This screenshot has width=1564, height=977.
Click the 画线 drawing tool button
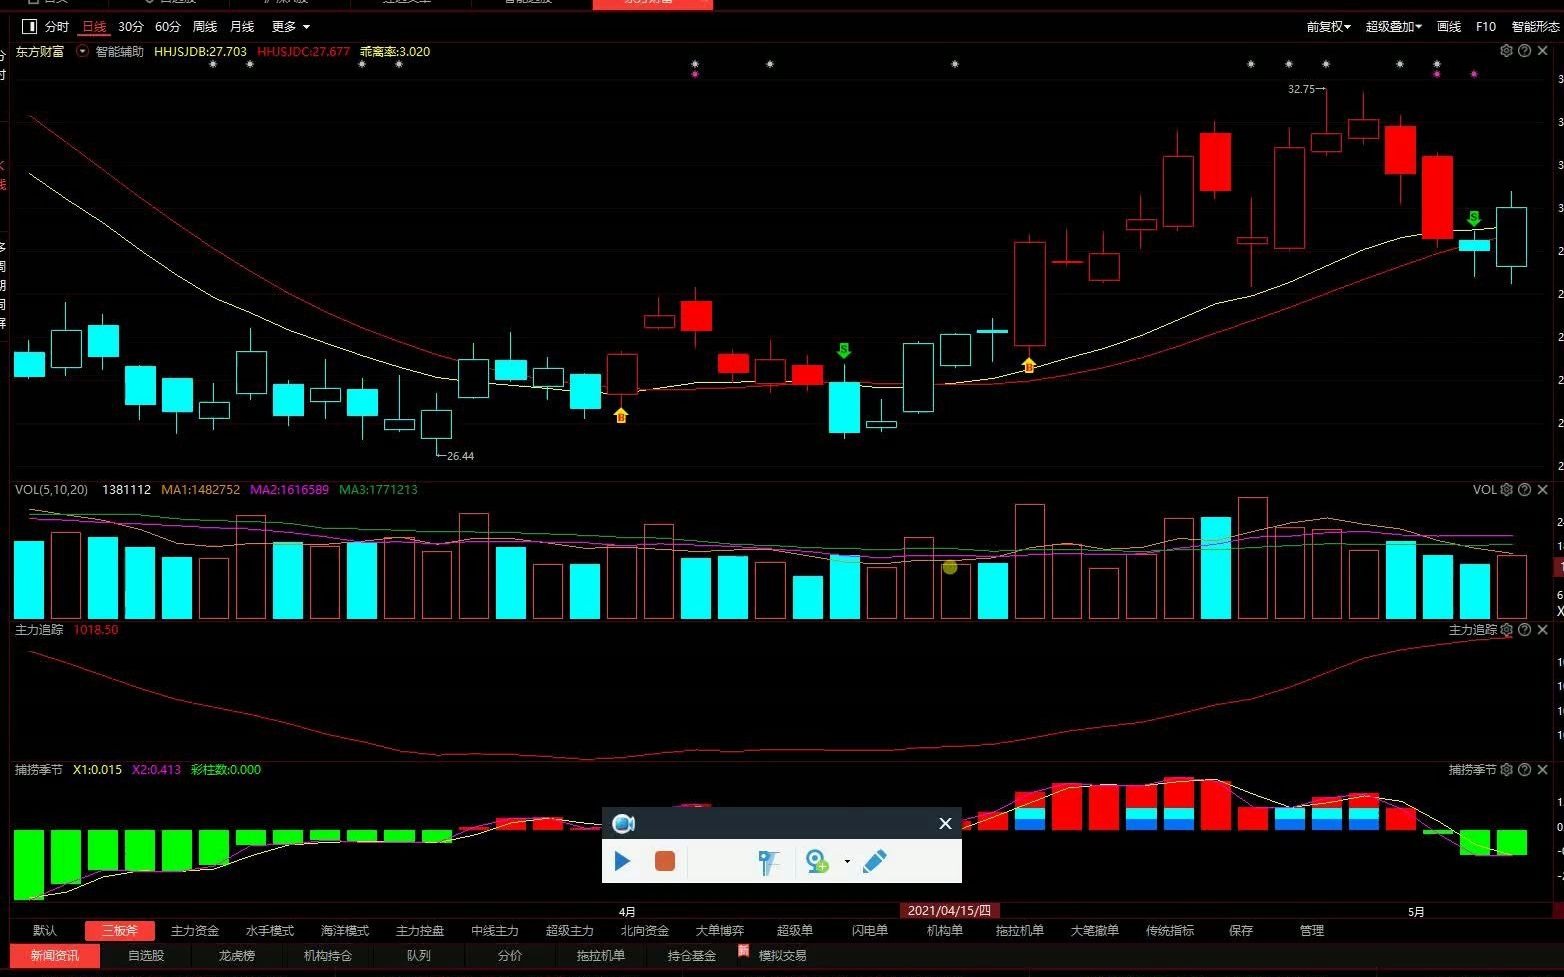1449,27
